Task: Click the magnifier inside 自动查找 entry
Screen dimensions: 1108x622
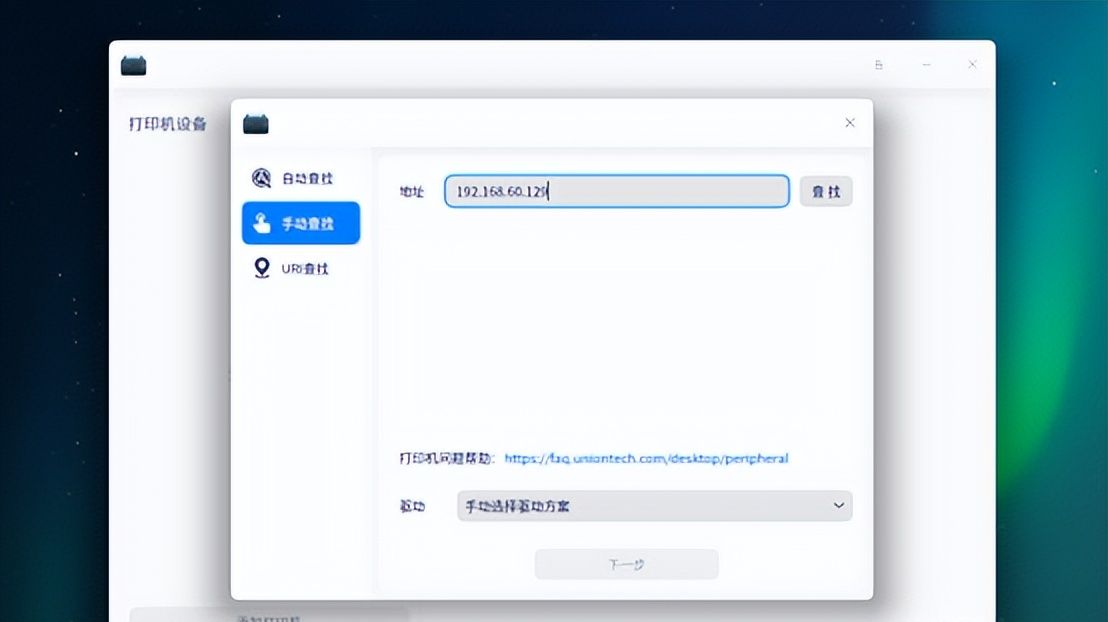Action: pos(259,177)
